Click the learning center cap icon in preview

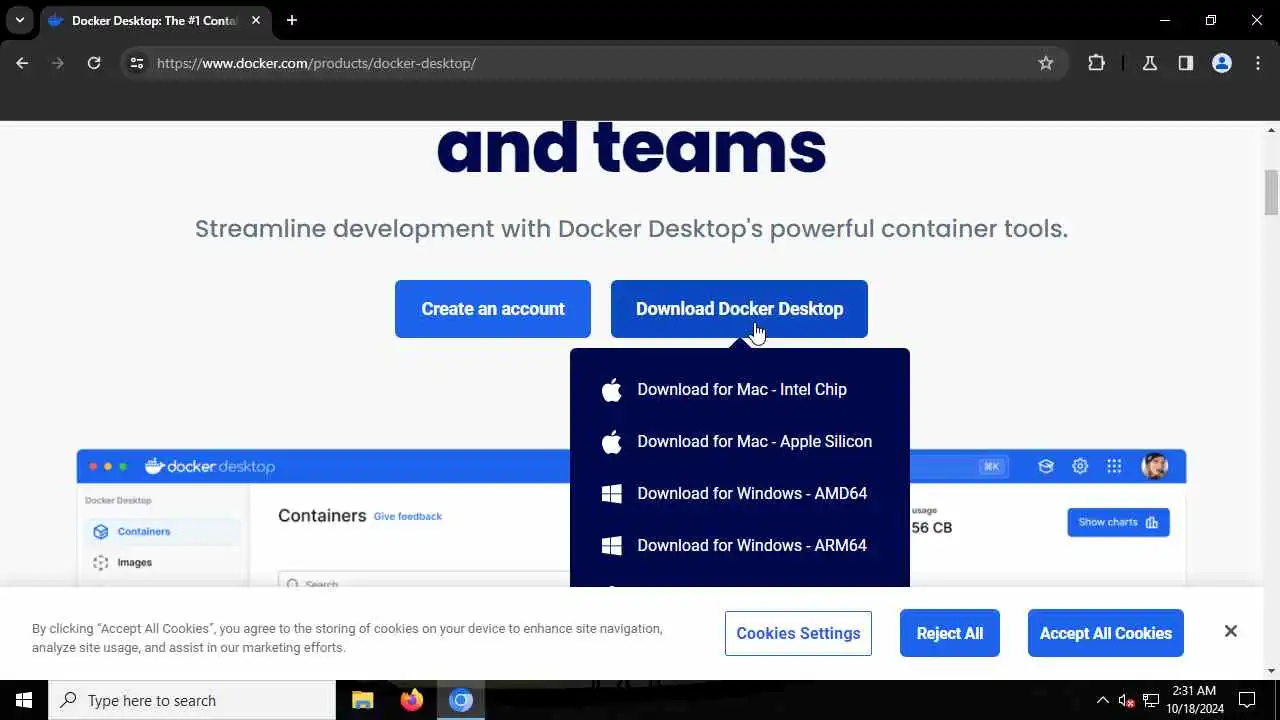1046,466
